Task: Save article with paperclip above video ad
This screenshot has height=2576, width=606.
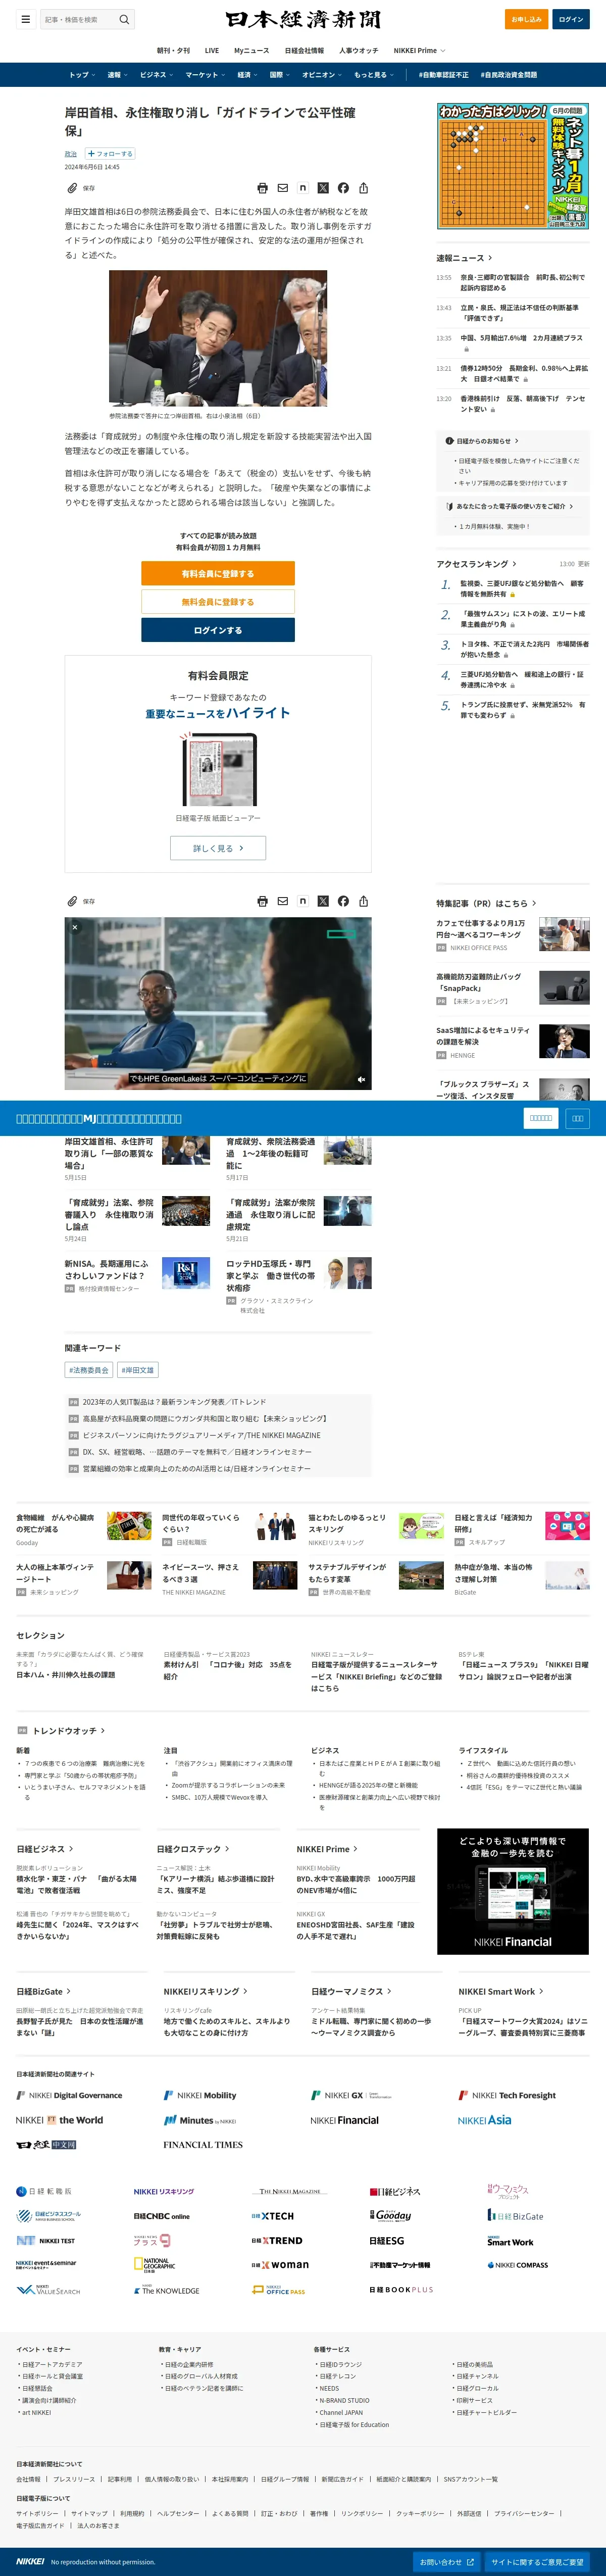Action: (x=72, y=901)
